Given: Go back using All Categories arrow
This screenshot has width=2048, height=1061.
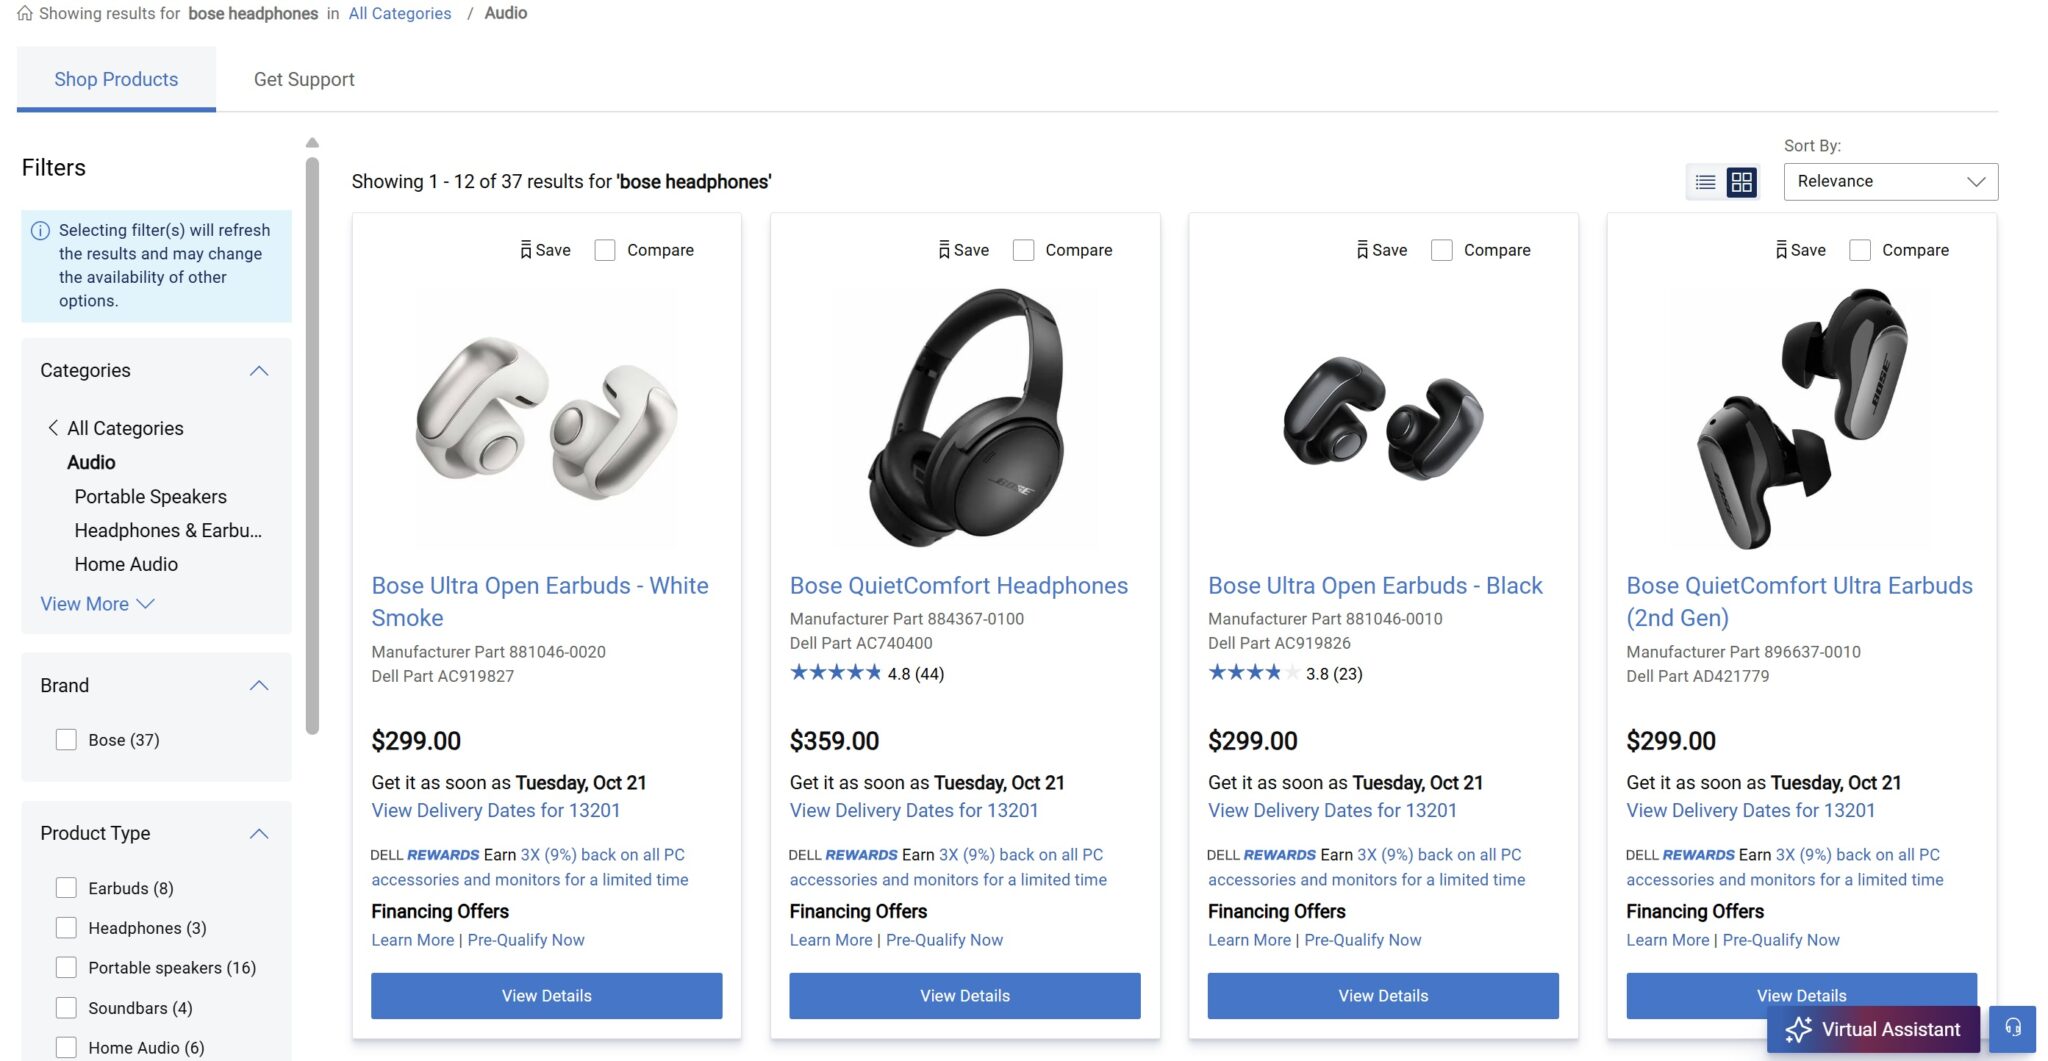Looking at the screenshot, I should click(x=53, y=428).
